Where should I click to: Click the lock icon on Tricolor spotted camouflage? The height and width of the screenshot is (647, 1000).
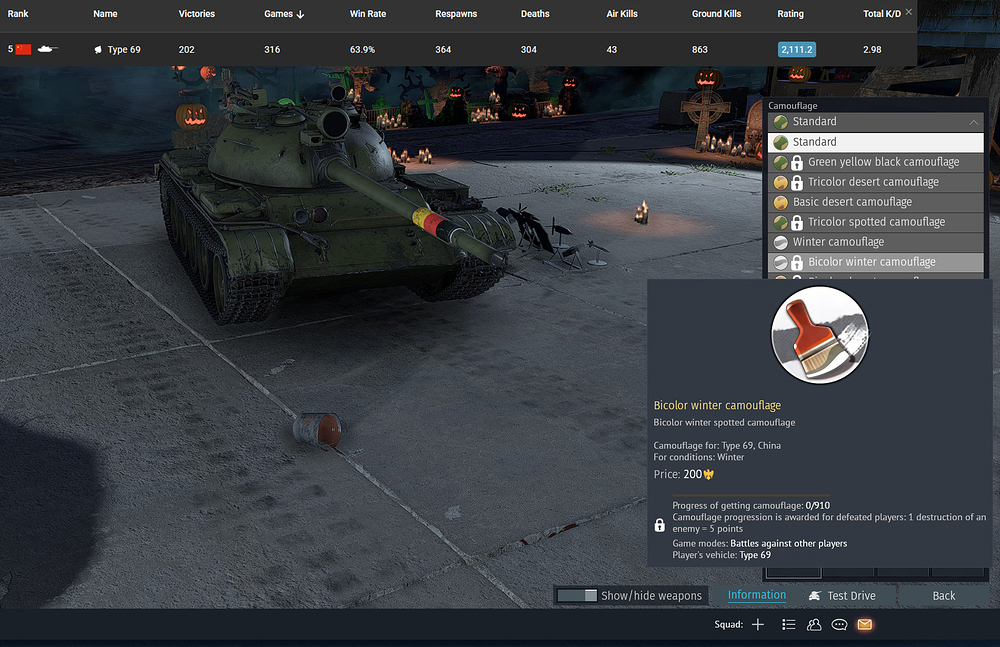[797, 223]
